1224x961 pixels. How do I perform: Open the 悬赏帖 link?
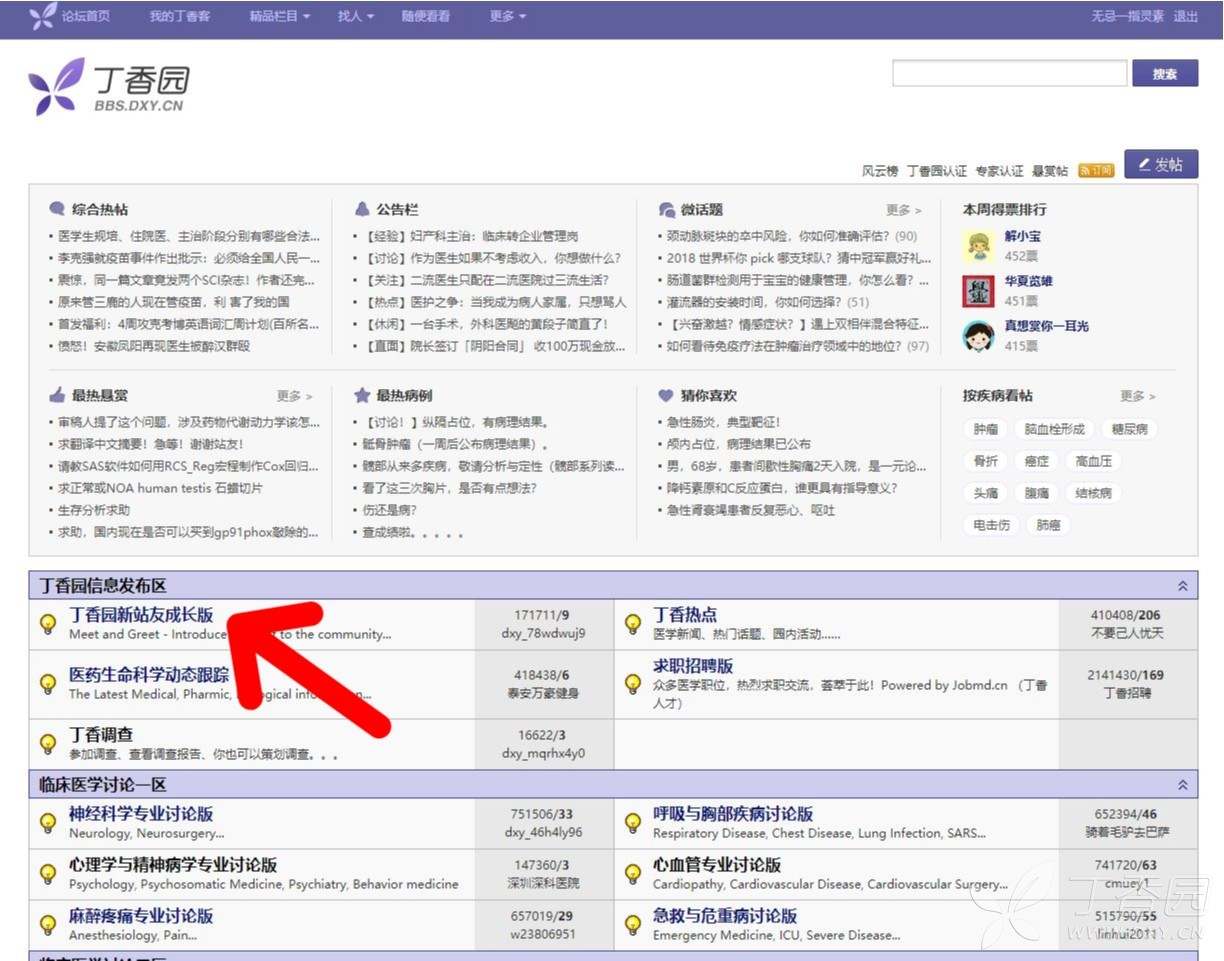[1050, 171]
